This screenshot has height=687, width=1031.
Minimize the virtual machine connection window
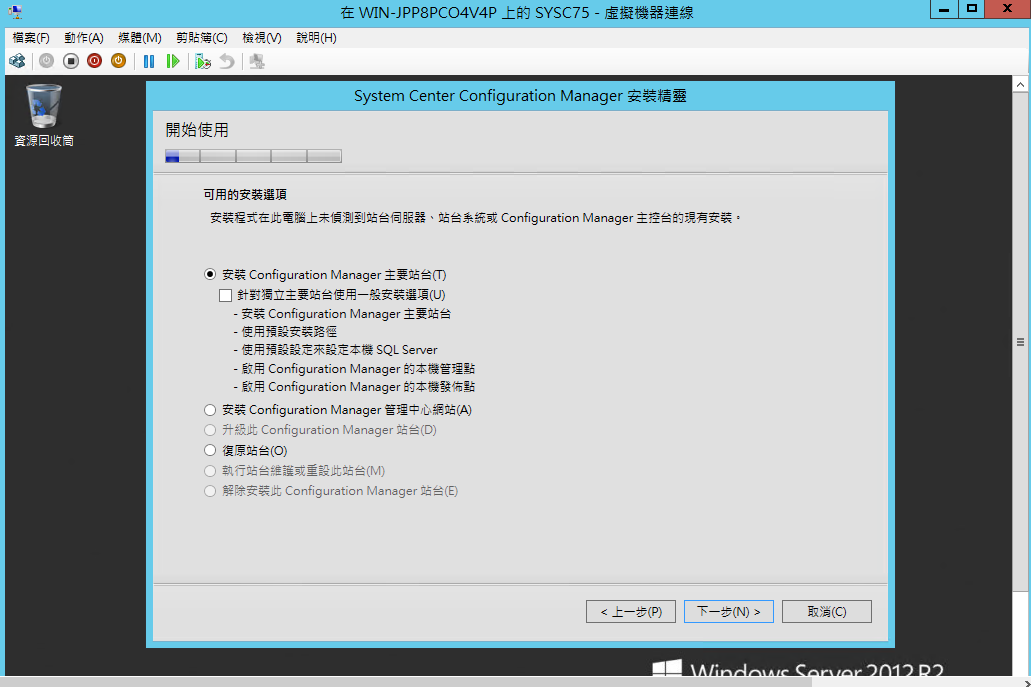[944, 9]
